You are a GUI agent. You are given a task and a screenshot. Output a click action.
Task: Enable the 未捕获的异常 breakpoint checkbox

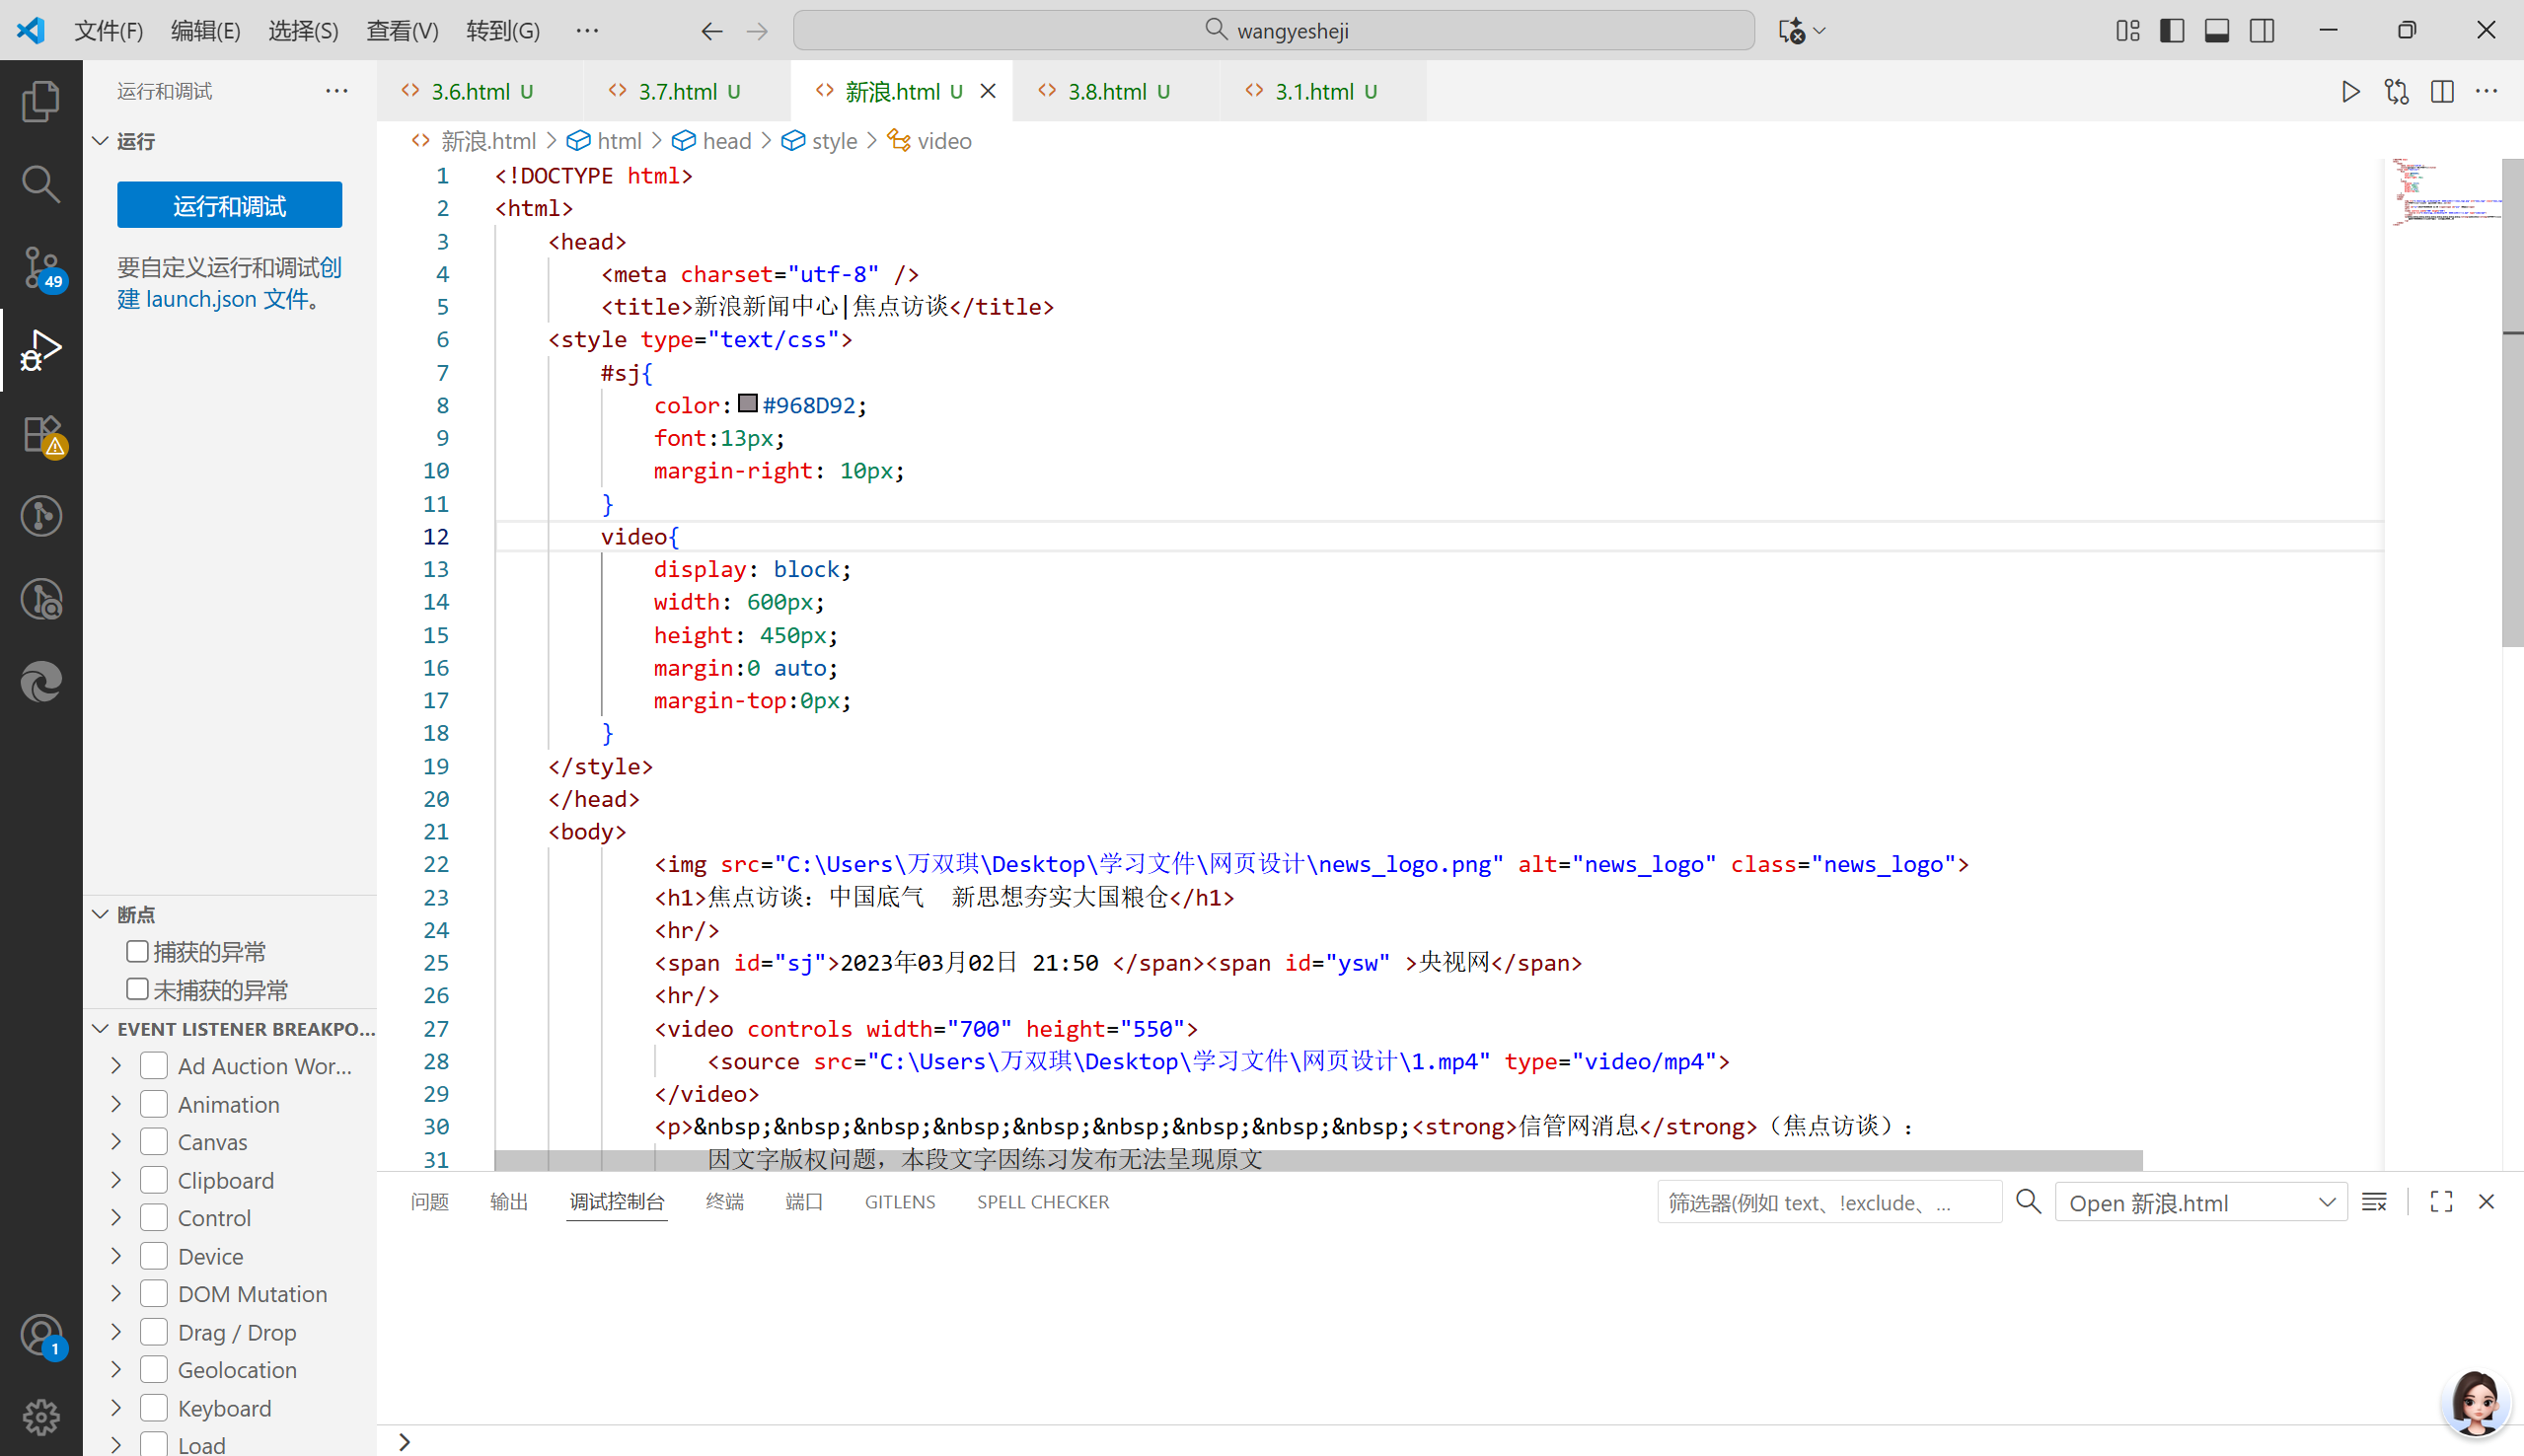click(x=138, y=989)
